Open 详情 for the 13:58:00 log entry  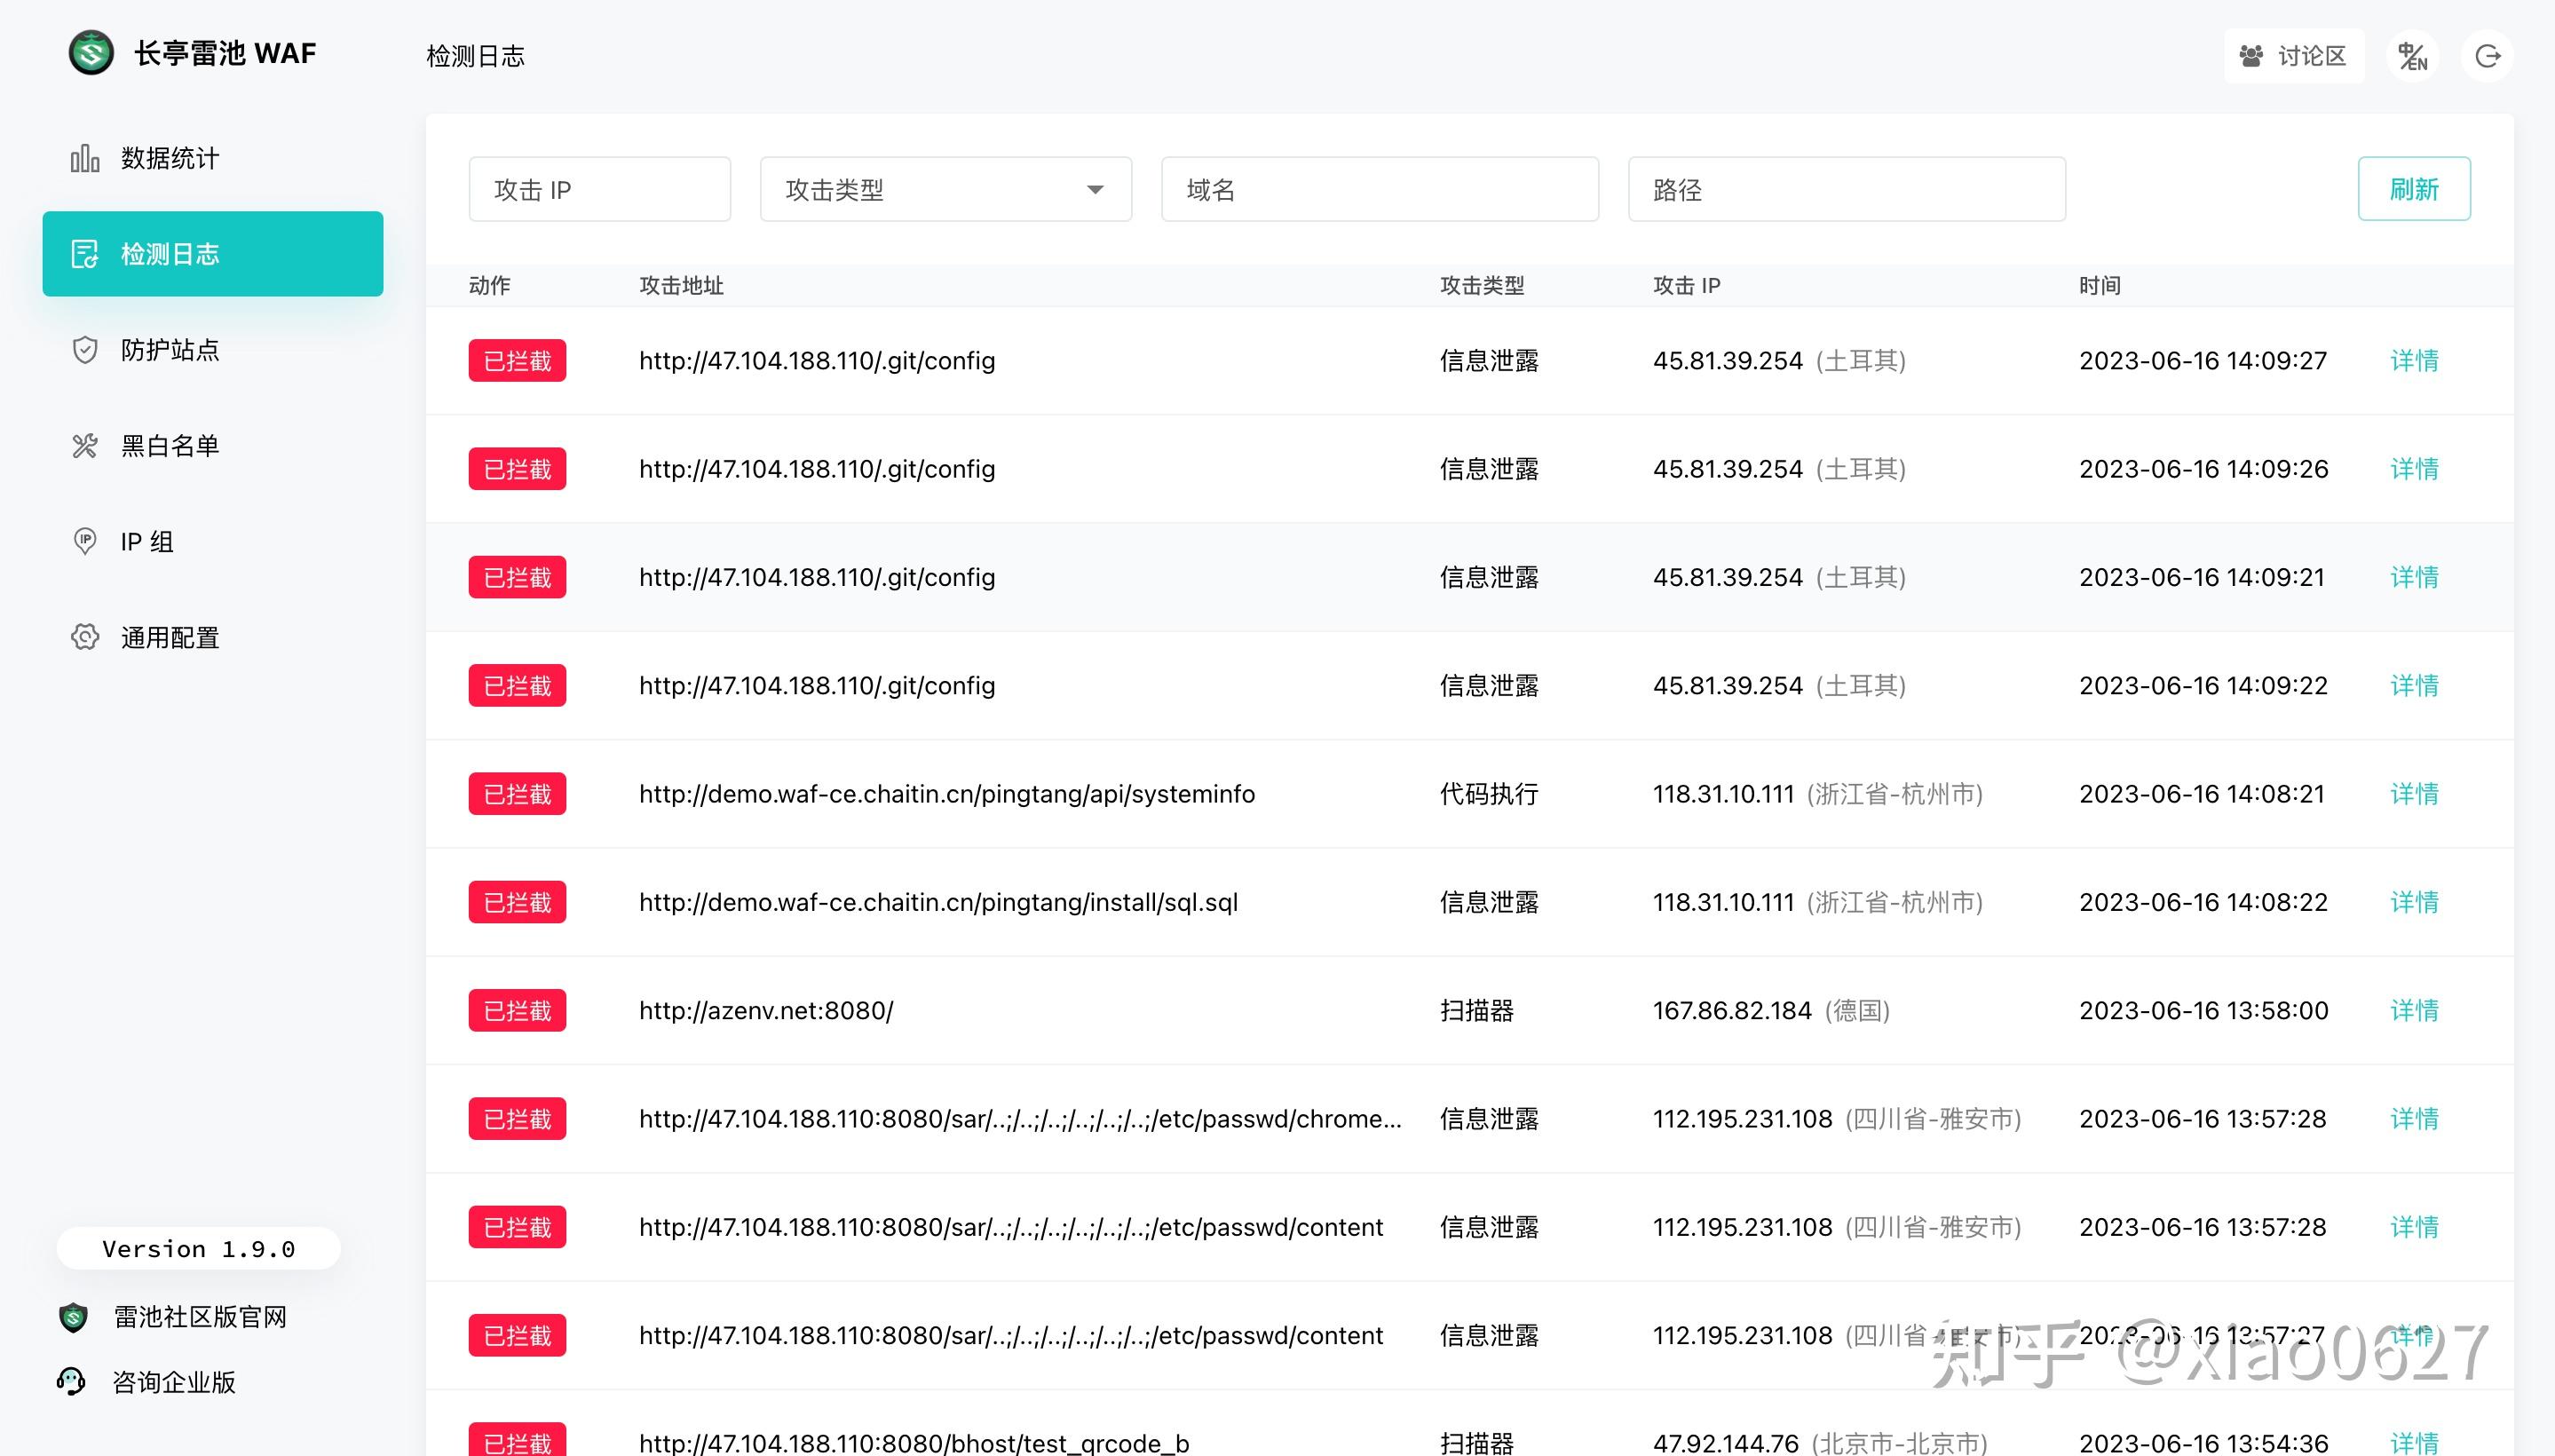2414,1011
